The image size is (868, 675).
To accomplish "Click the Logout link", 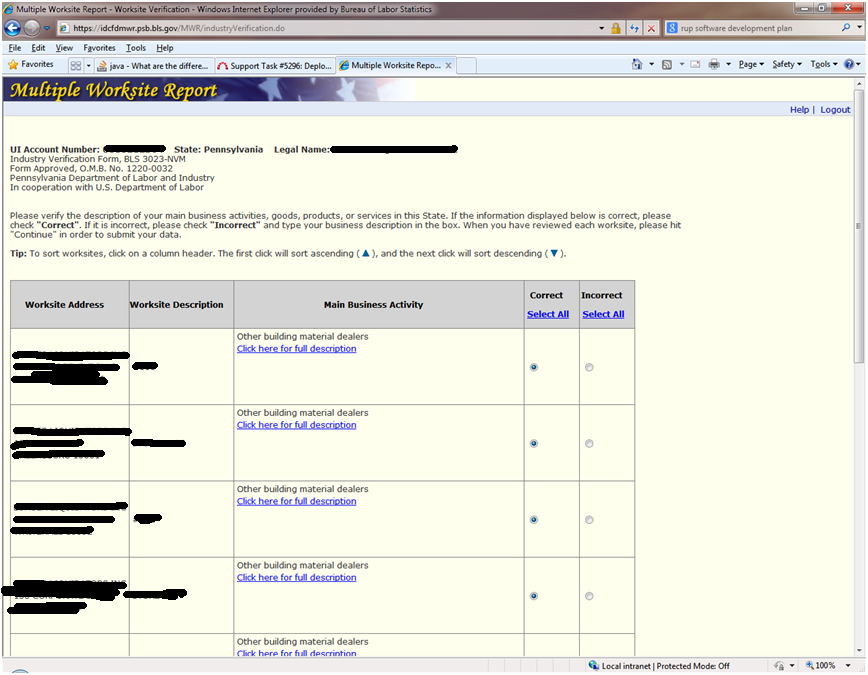I will tap(835, 110).
